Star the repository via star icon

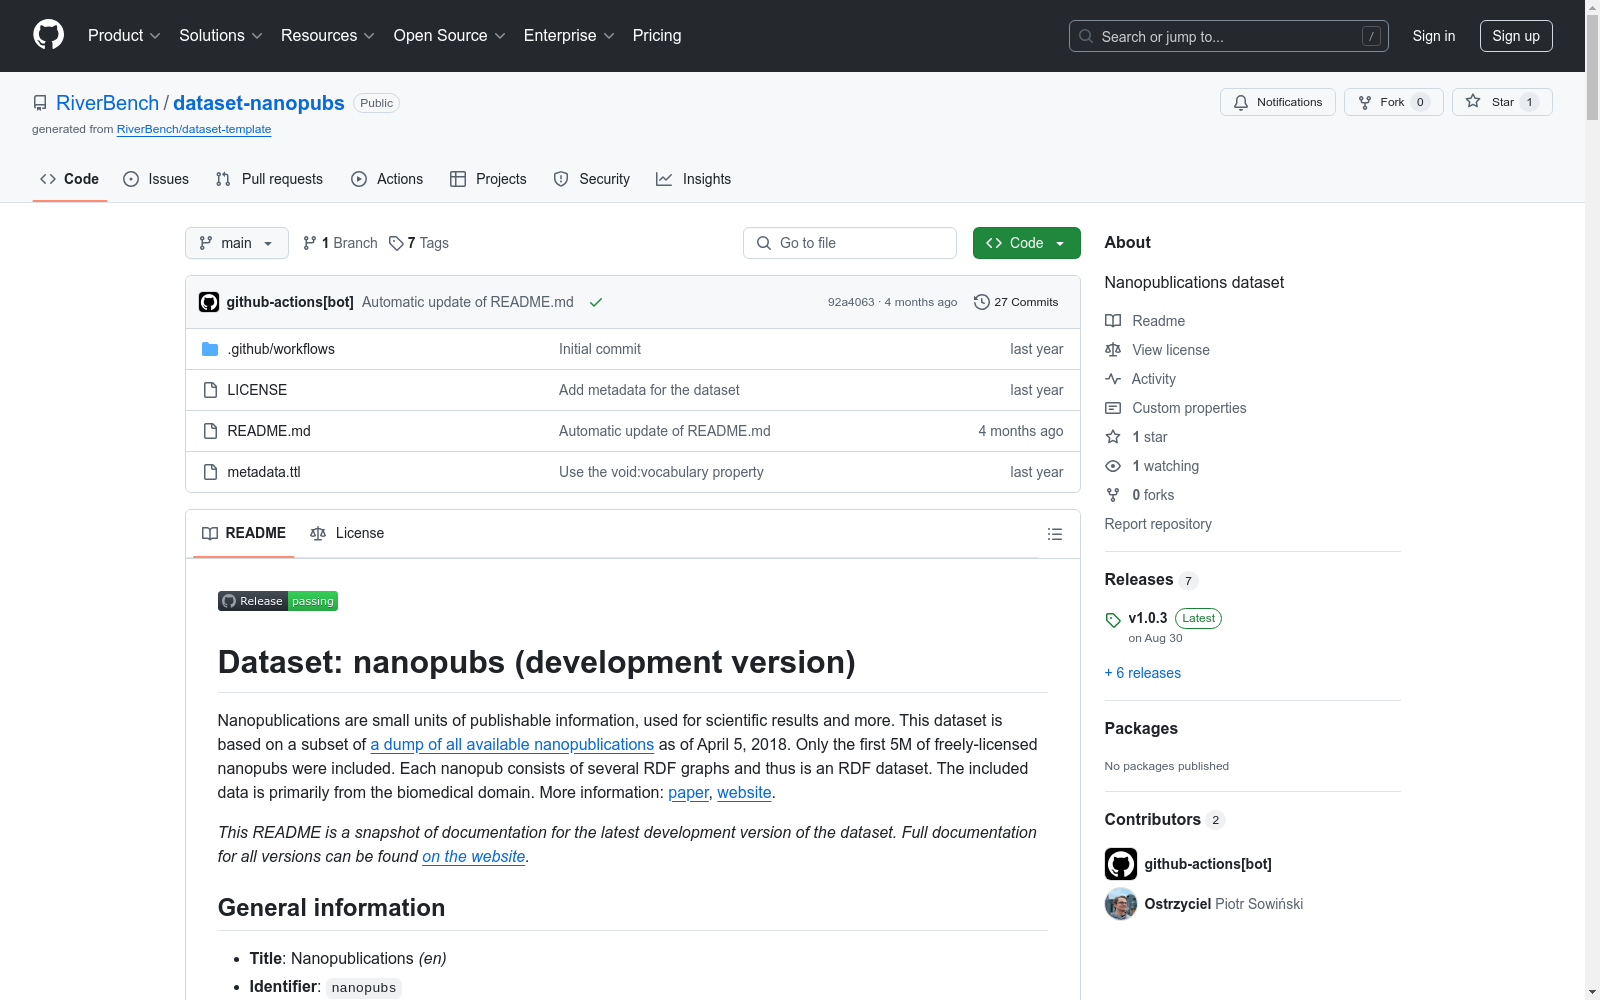coord(1473,101)
